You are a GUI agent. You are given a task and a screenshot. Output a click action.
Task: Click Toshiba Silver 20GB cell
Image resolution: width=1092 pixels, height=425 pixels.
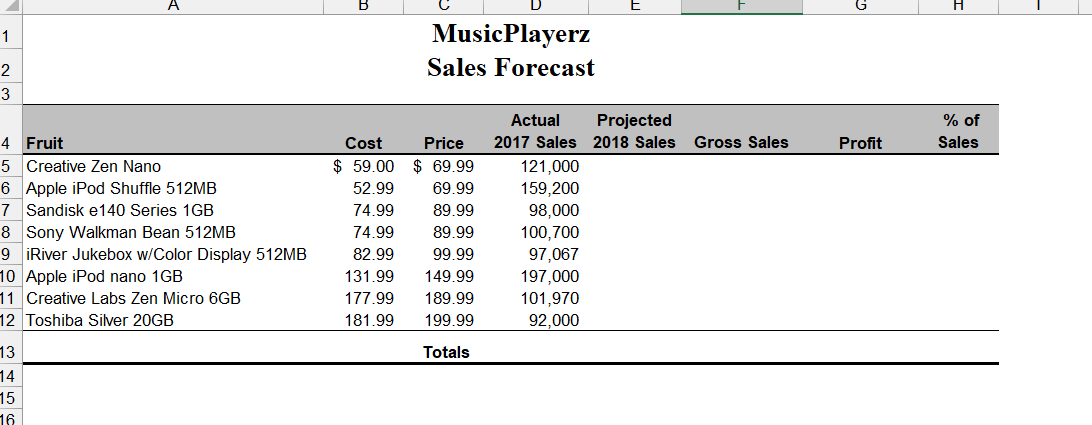tap(173, 320)
